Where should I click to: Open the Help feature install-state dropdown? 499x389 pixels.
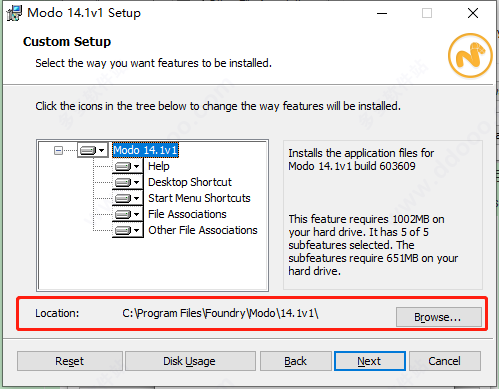[x=128, y=166]
